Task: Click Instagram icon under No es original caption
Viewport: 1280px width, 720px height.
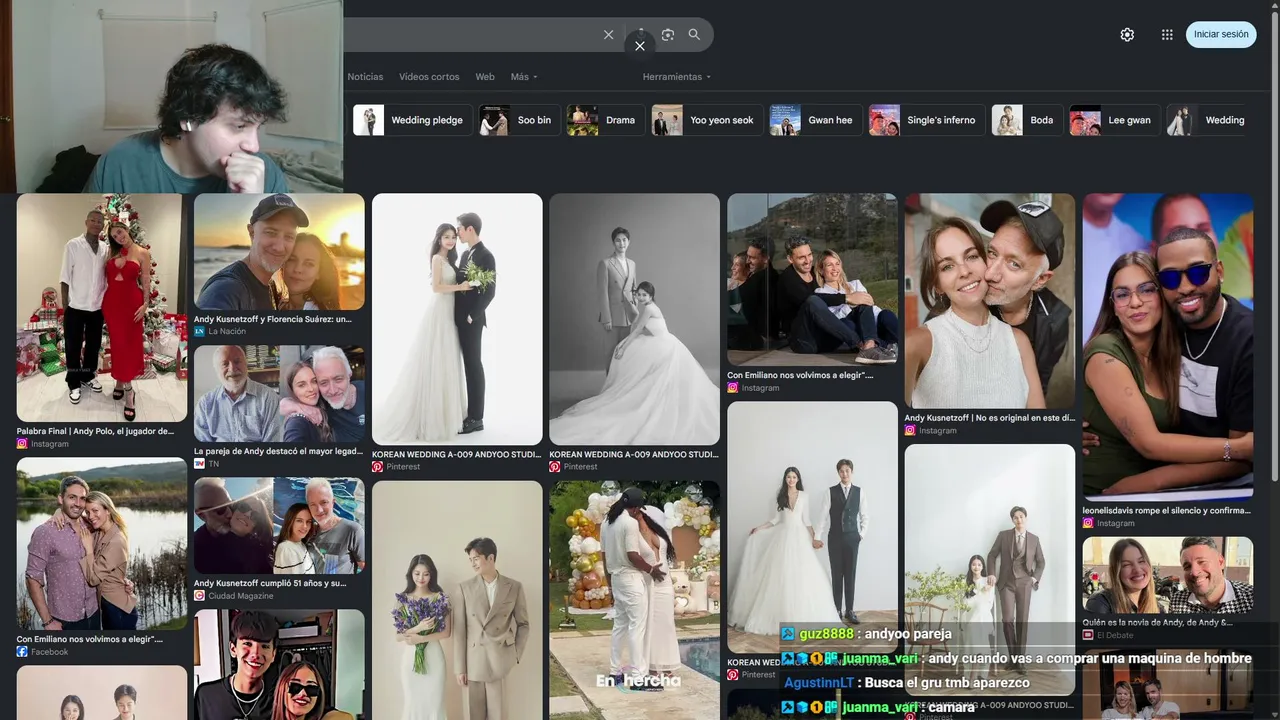Action: click(x=910, y=431)
